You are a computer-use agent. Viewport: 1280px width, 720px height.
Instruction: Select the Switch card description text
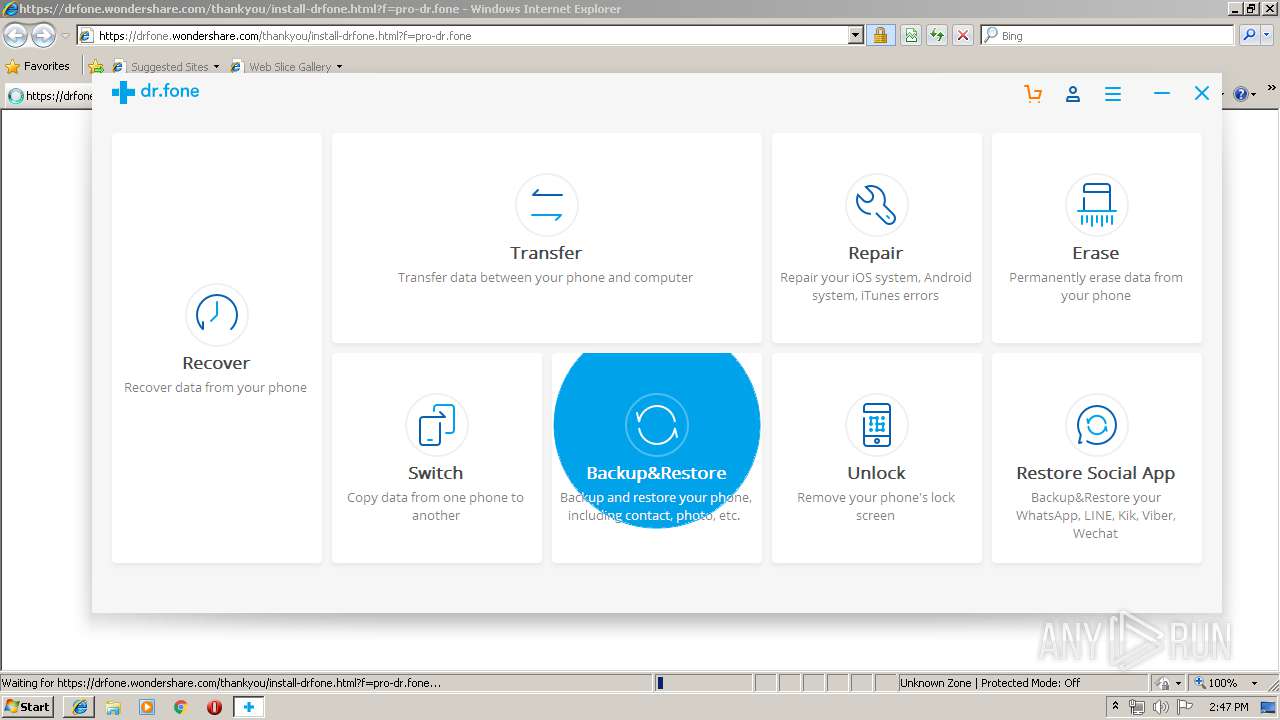tap(436, 507)
